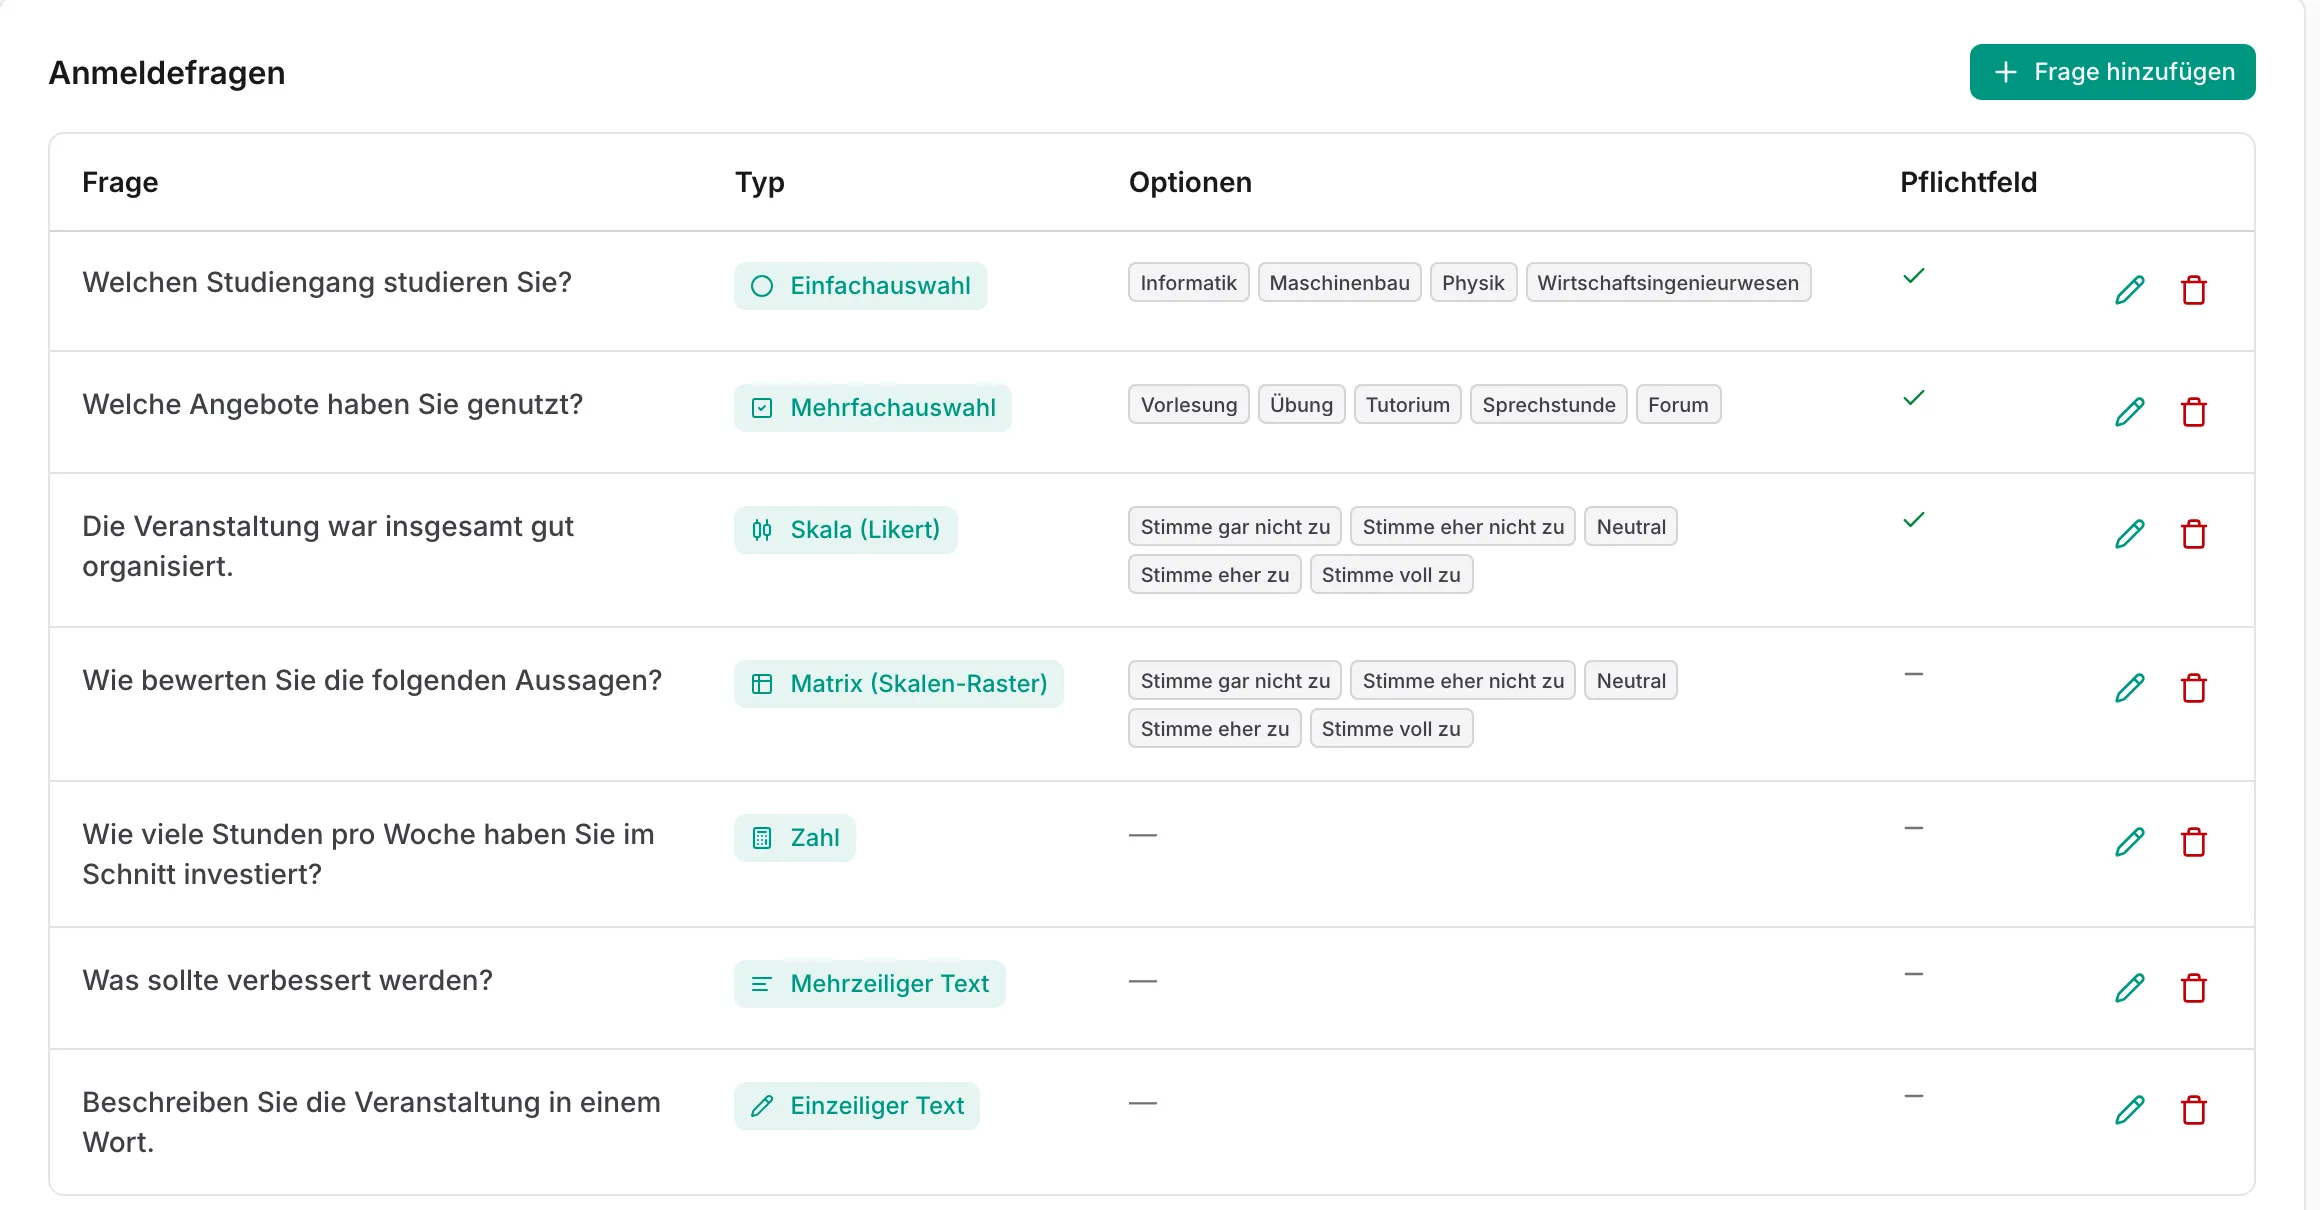
Task: Delete the 'Wie bewerten Sie' matrix question
Action: (x=2194, y=688)
